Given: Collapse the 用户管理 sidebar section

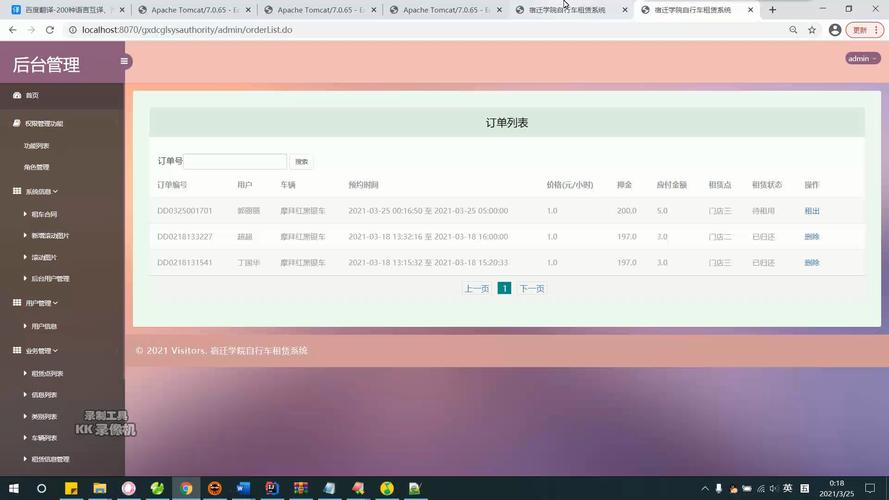Looking at the screenshot, I should [41, 303].
